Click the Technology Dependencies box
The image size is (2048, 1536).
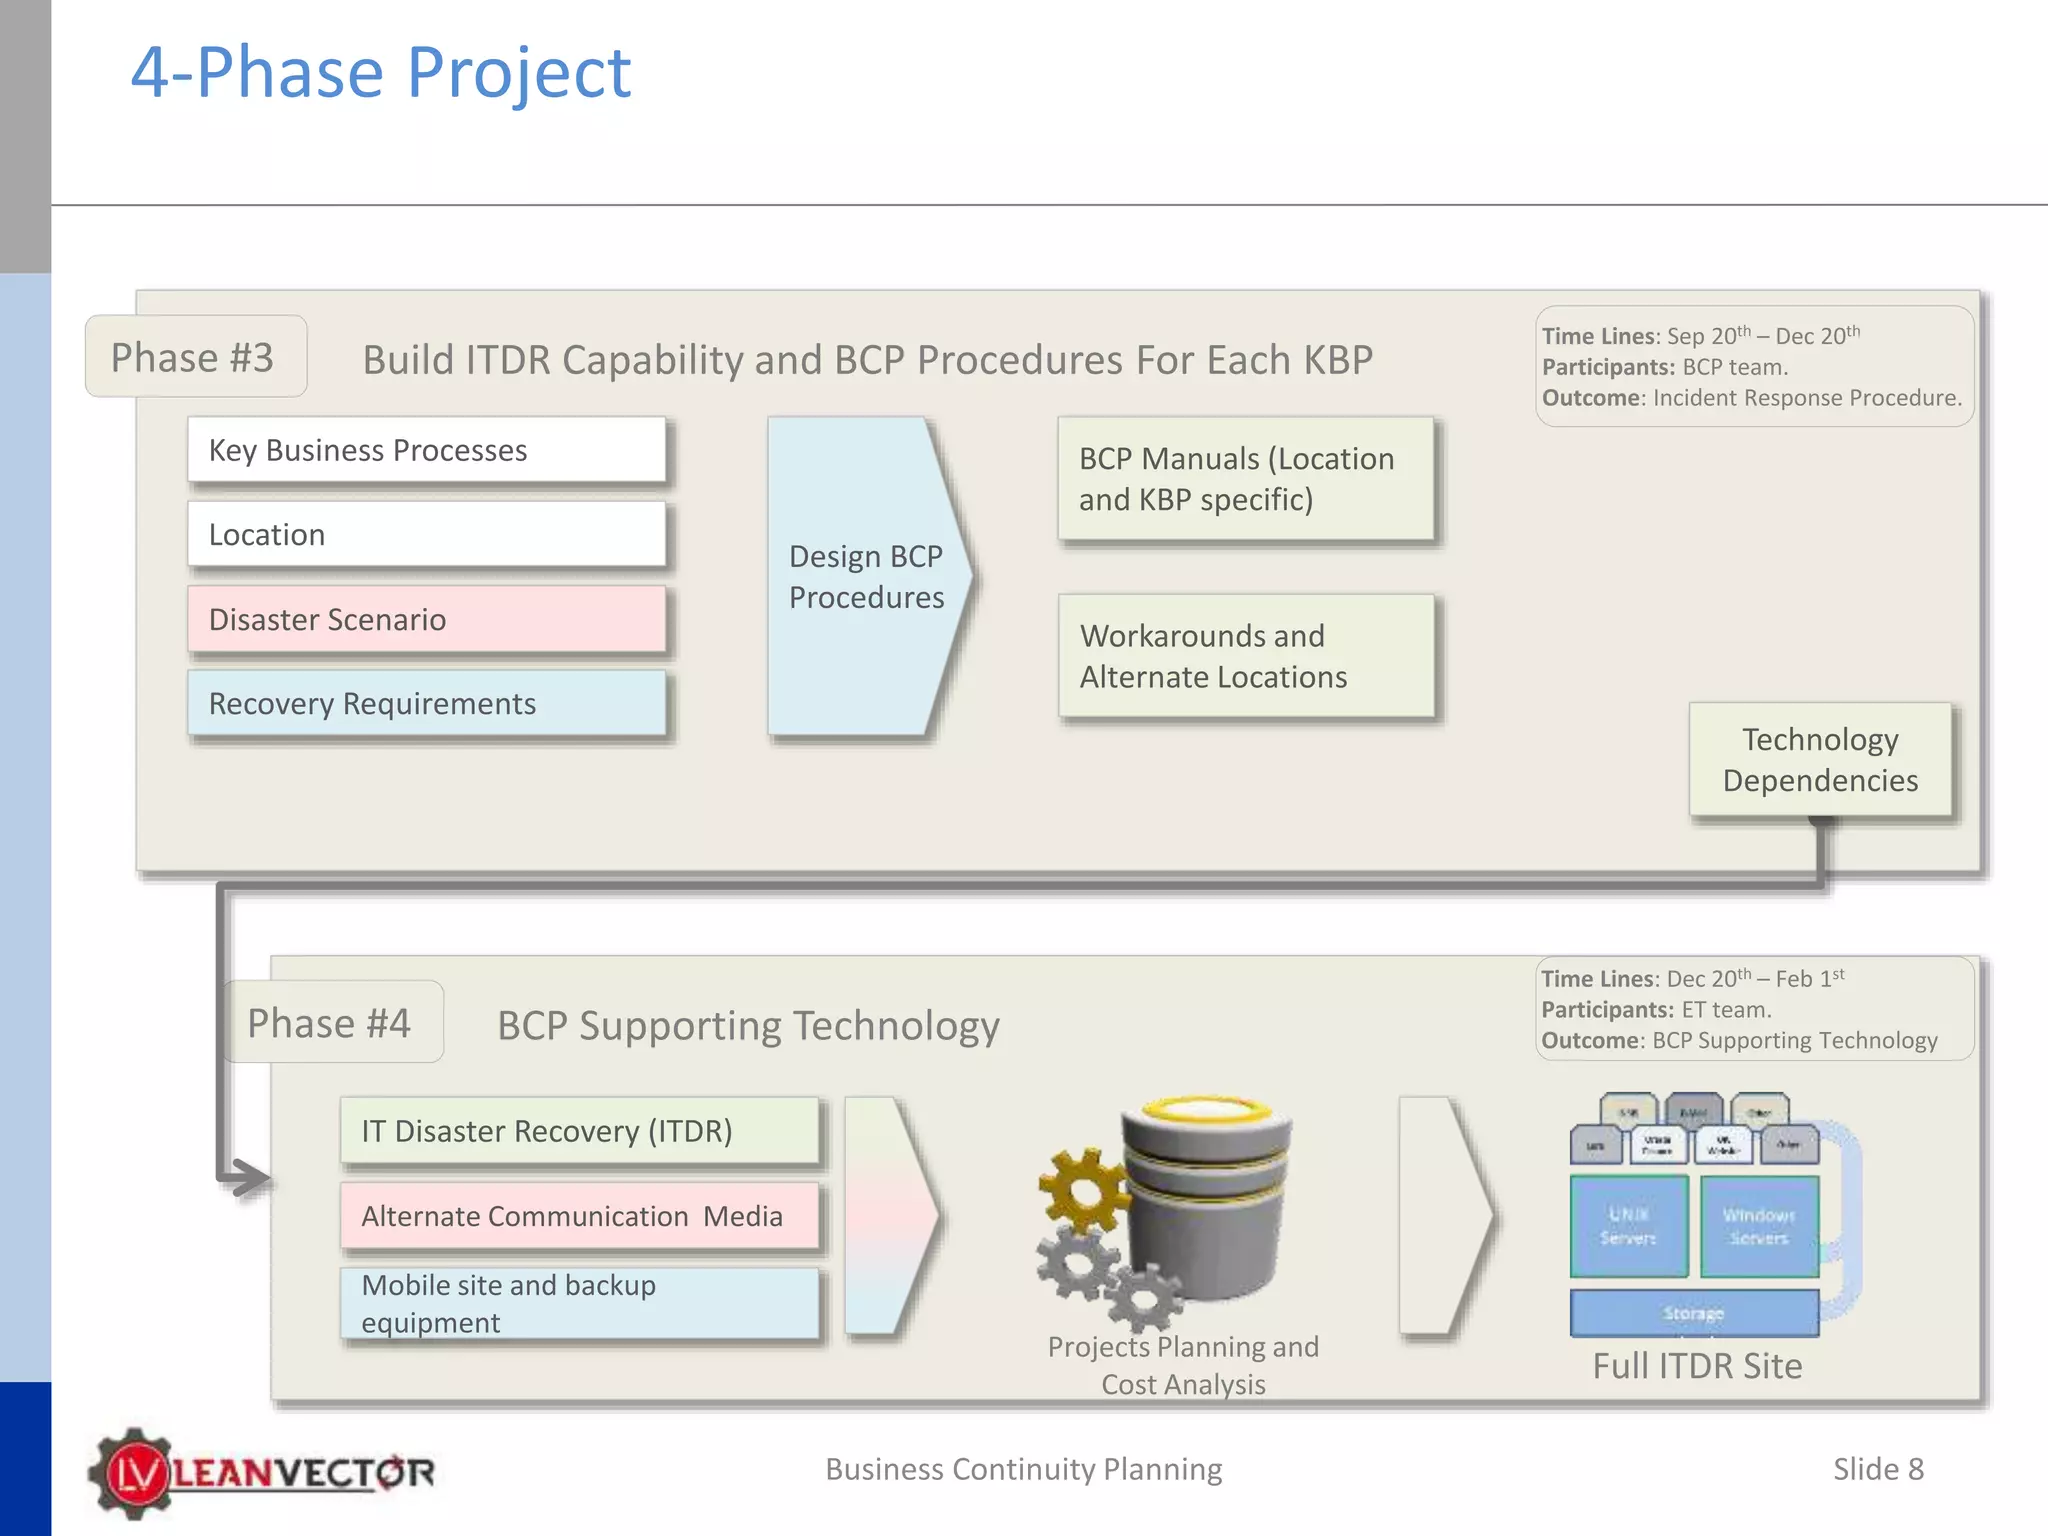pyautogui.click(x=1820, y=759)
